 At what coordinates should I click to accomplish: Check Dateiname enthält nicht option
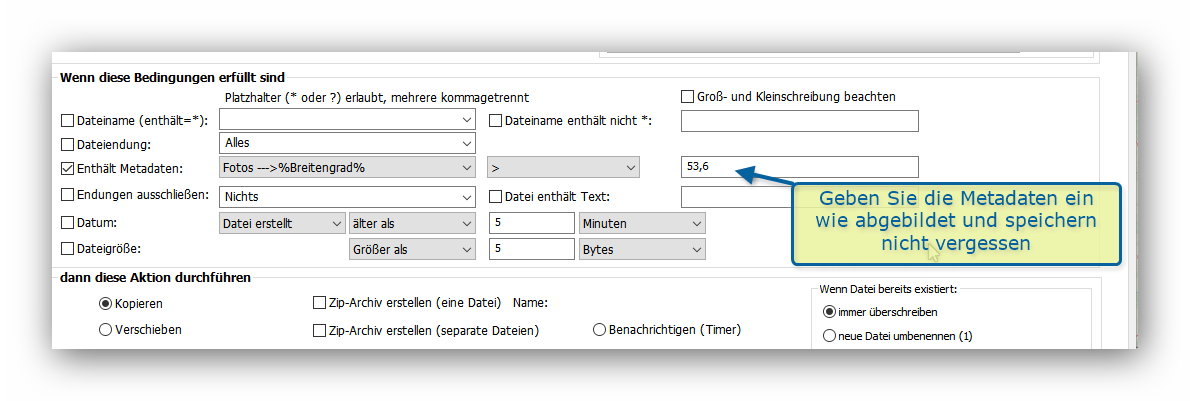495,121
